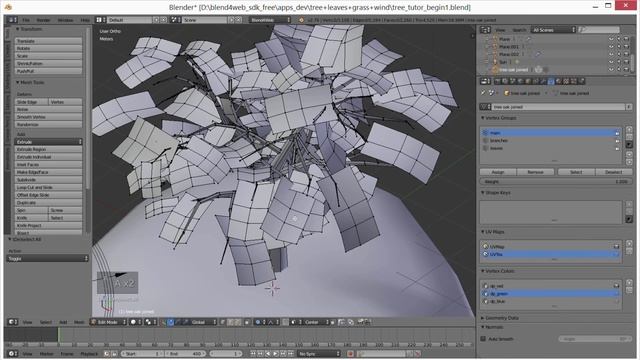The image size is (640, 360).
Task: Adjust the vertex group Weight slider
Action: tap(556, 182)
